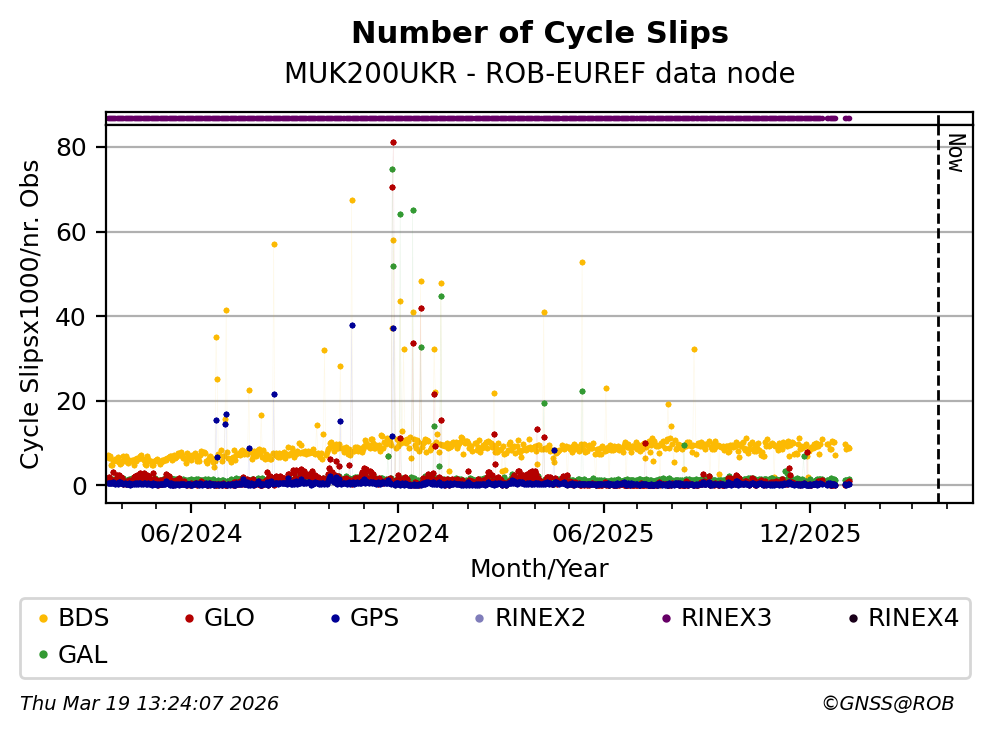Click the ©GNSS@ROB copyright text
Viewport: 993px width, 734px height.
tap(888, 704)
